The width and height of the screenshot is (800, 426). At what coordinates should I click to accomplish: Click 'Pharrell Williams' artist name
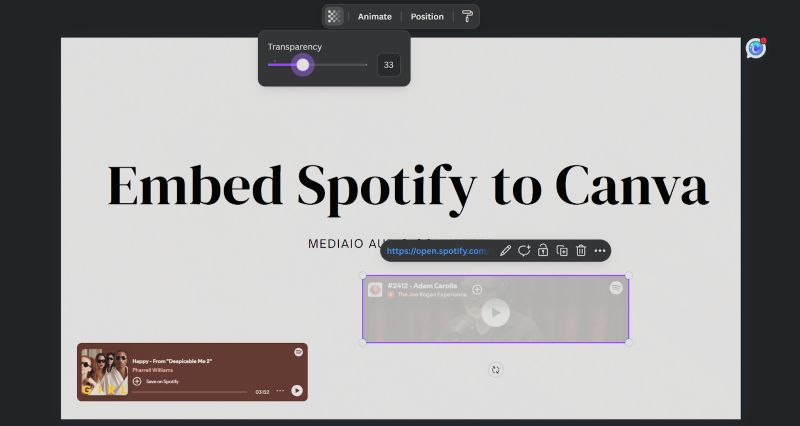[x=153, y=370]
